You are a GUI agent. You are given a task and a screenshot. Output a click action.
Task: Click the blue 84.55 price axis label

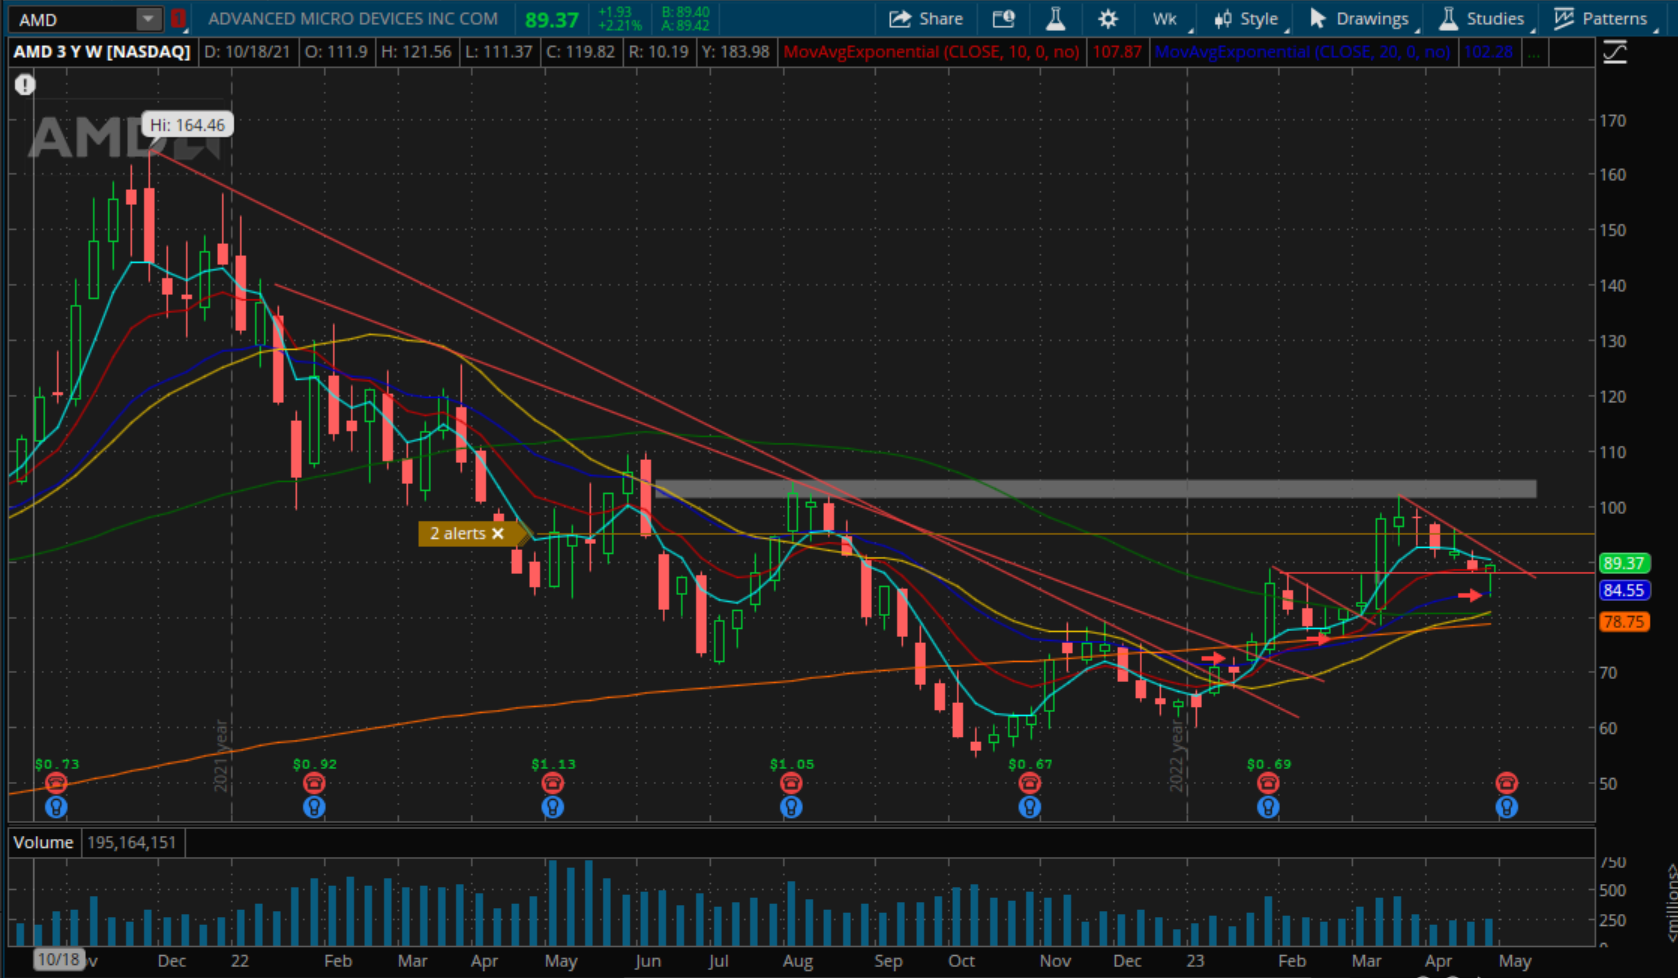1623,591
